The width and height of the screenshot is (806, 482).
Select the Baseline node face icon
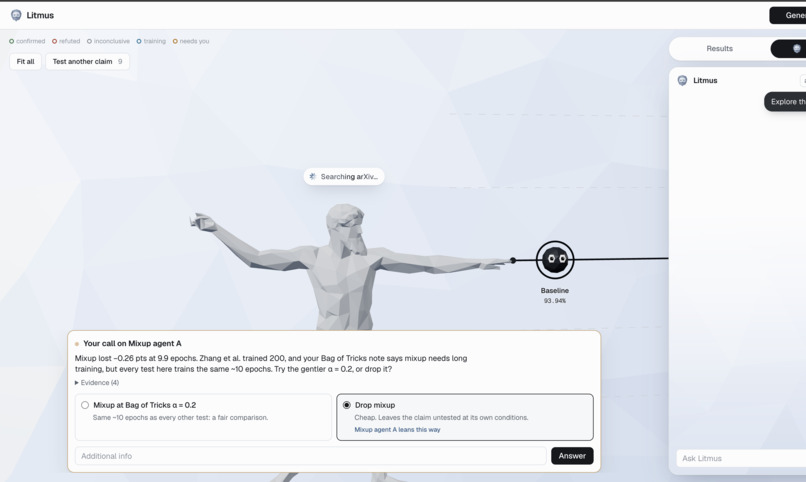[555, 259]
